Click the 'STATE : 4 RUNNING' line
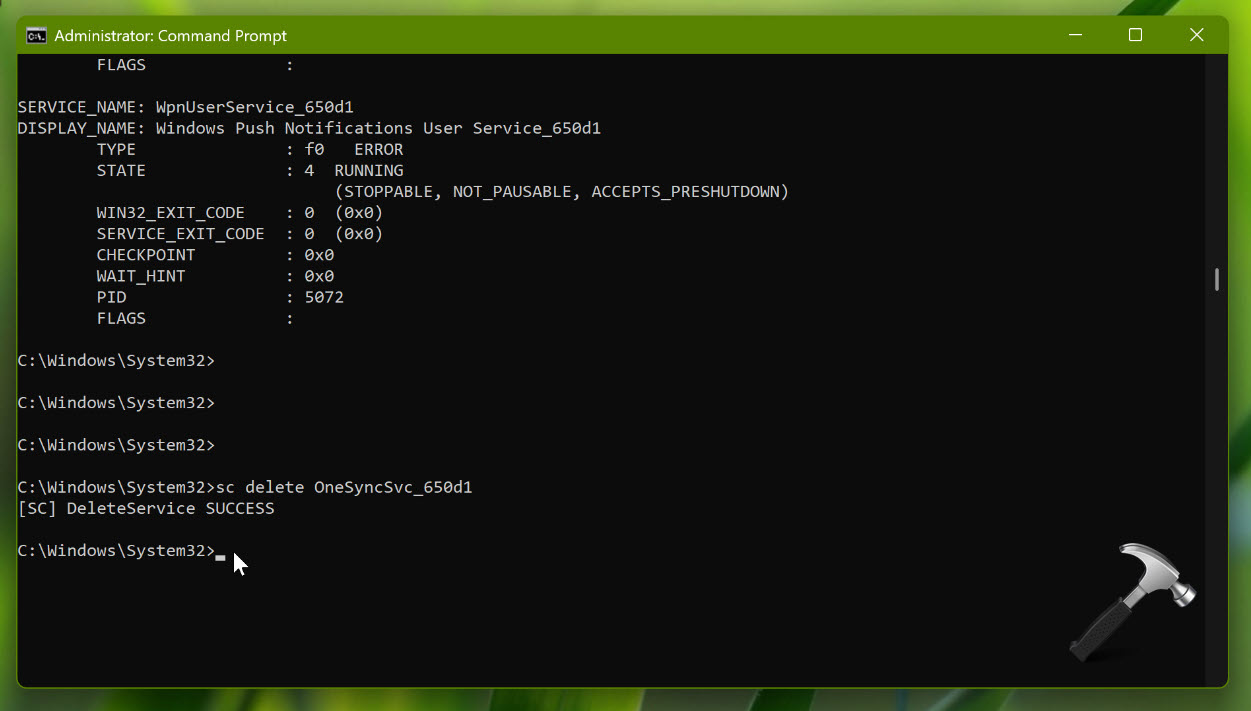Image resolution: width=1251 pixels, height=711 pixels. (250, 170)
